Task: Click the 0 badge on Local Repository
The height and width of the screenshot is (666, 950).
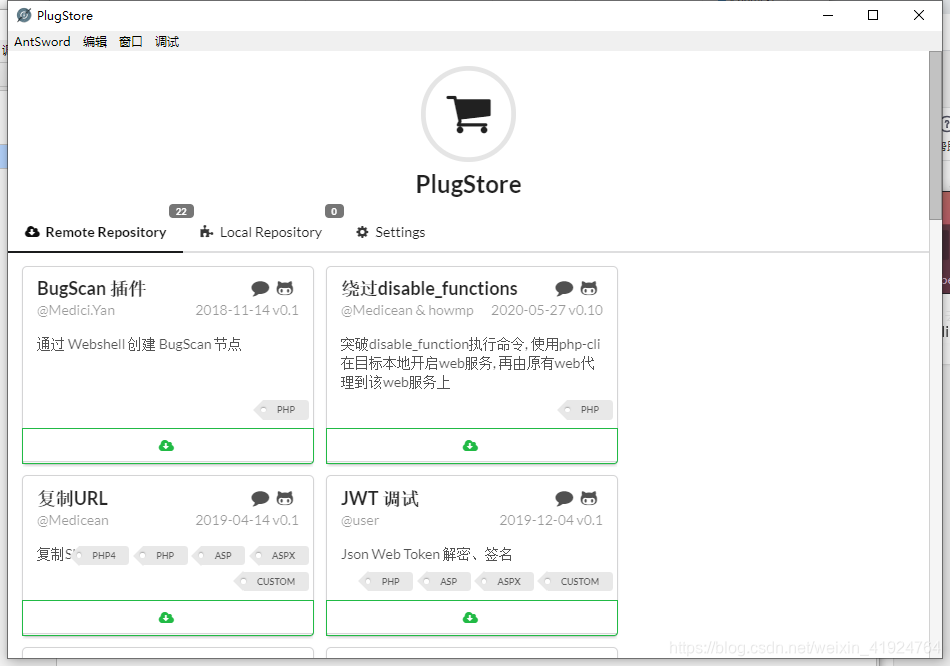Action: click(334, 211)
